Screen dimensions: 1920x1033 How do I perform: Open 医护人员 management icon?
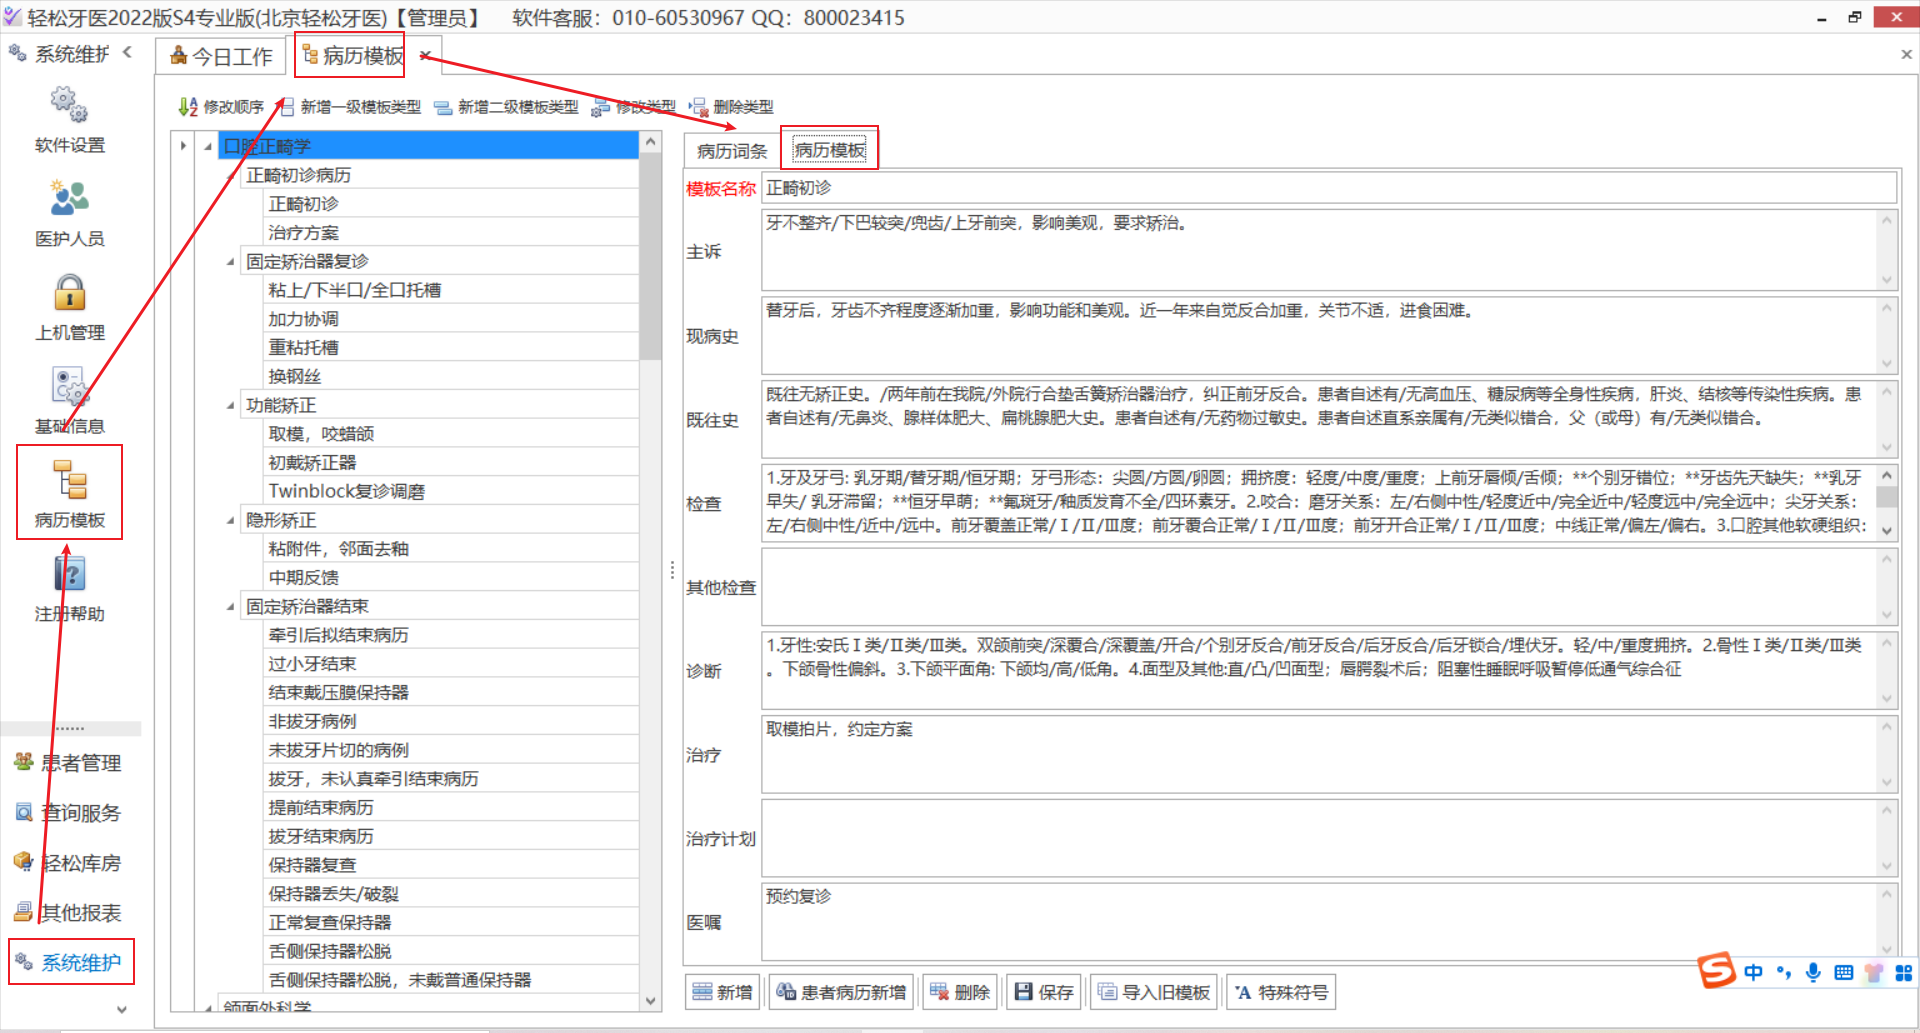(x=69, y=213)
